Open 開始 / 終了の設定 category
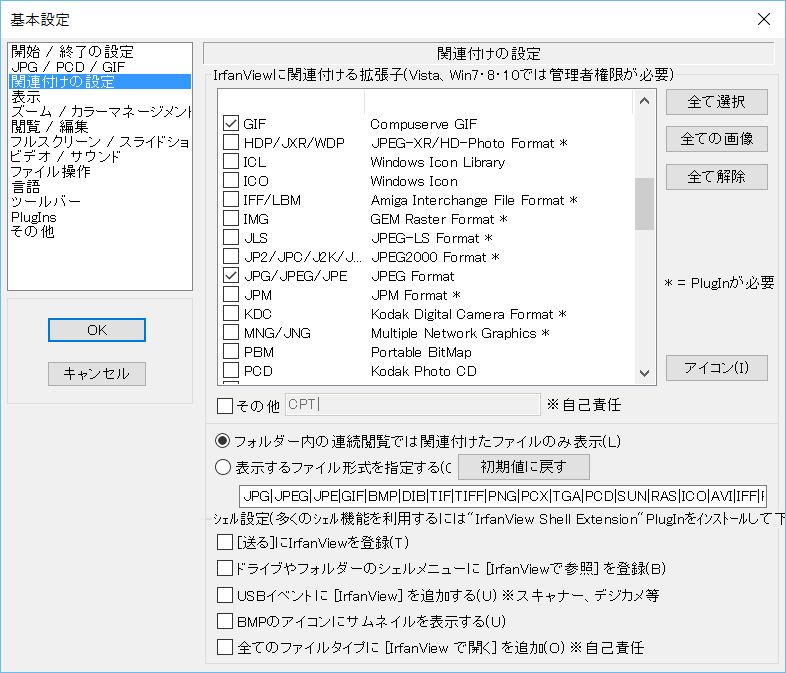Image resolution: width=786 pixels, height=673 pixels. tap(100, 52)
